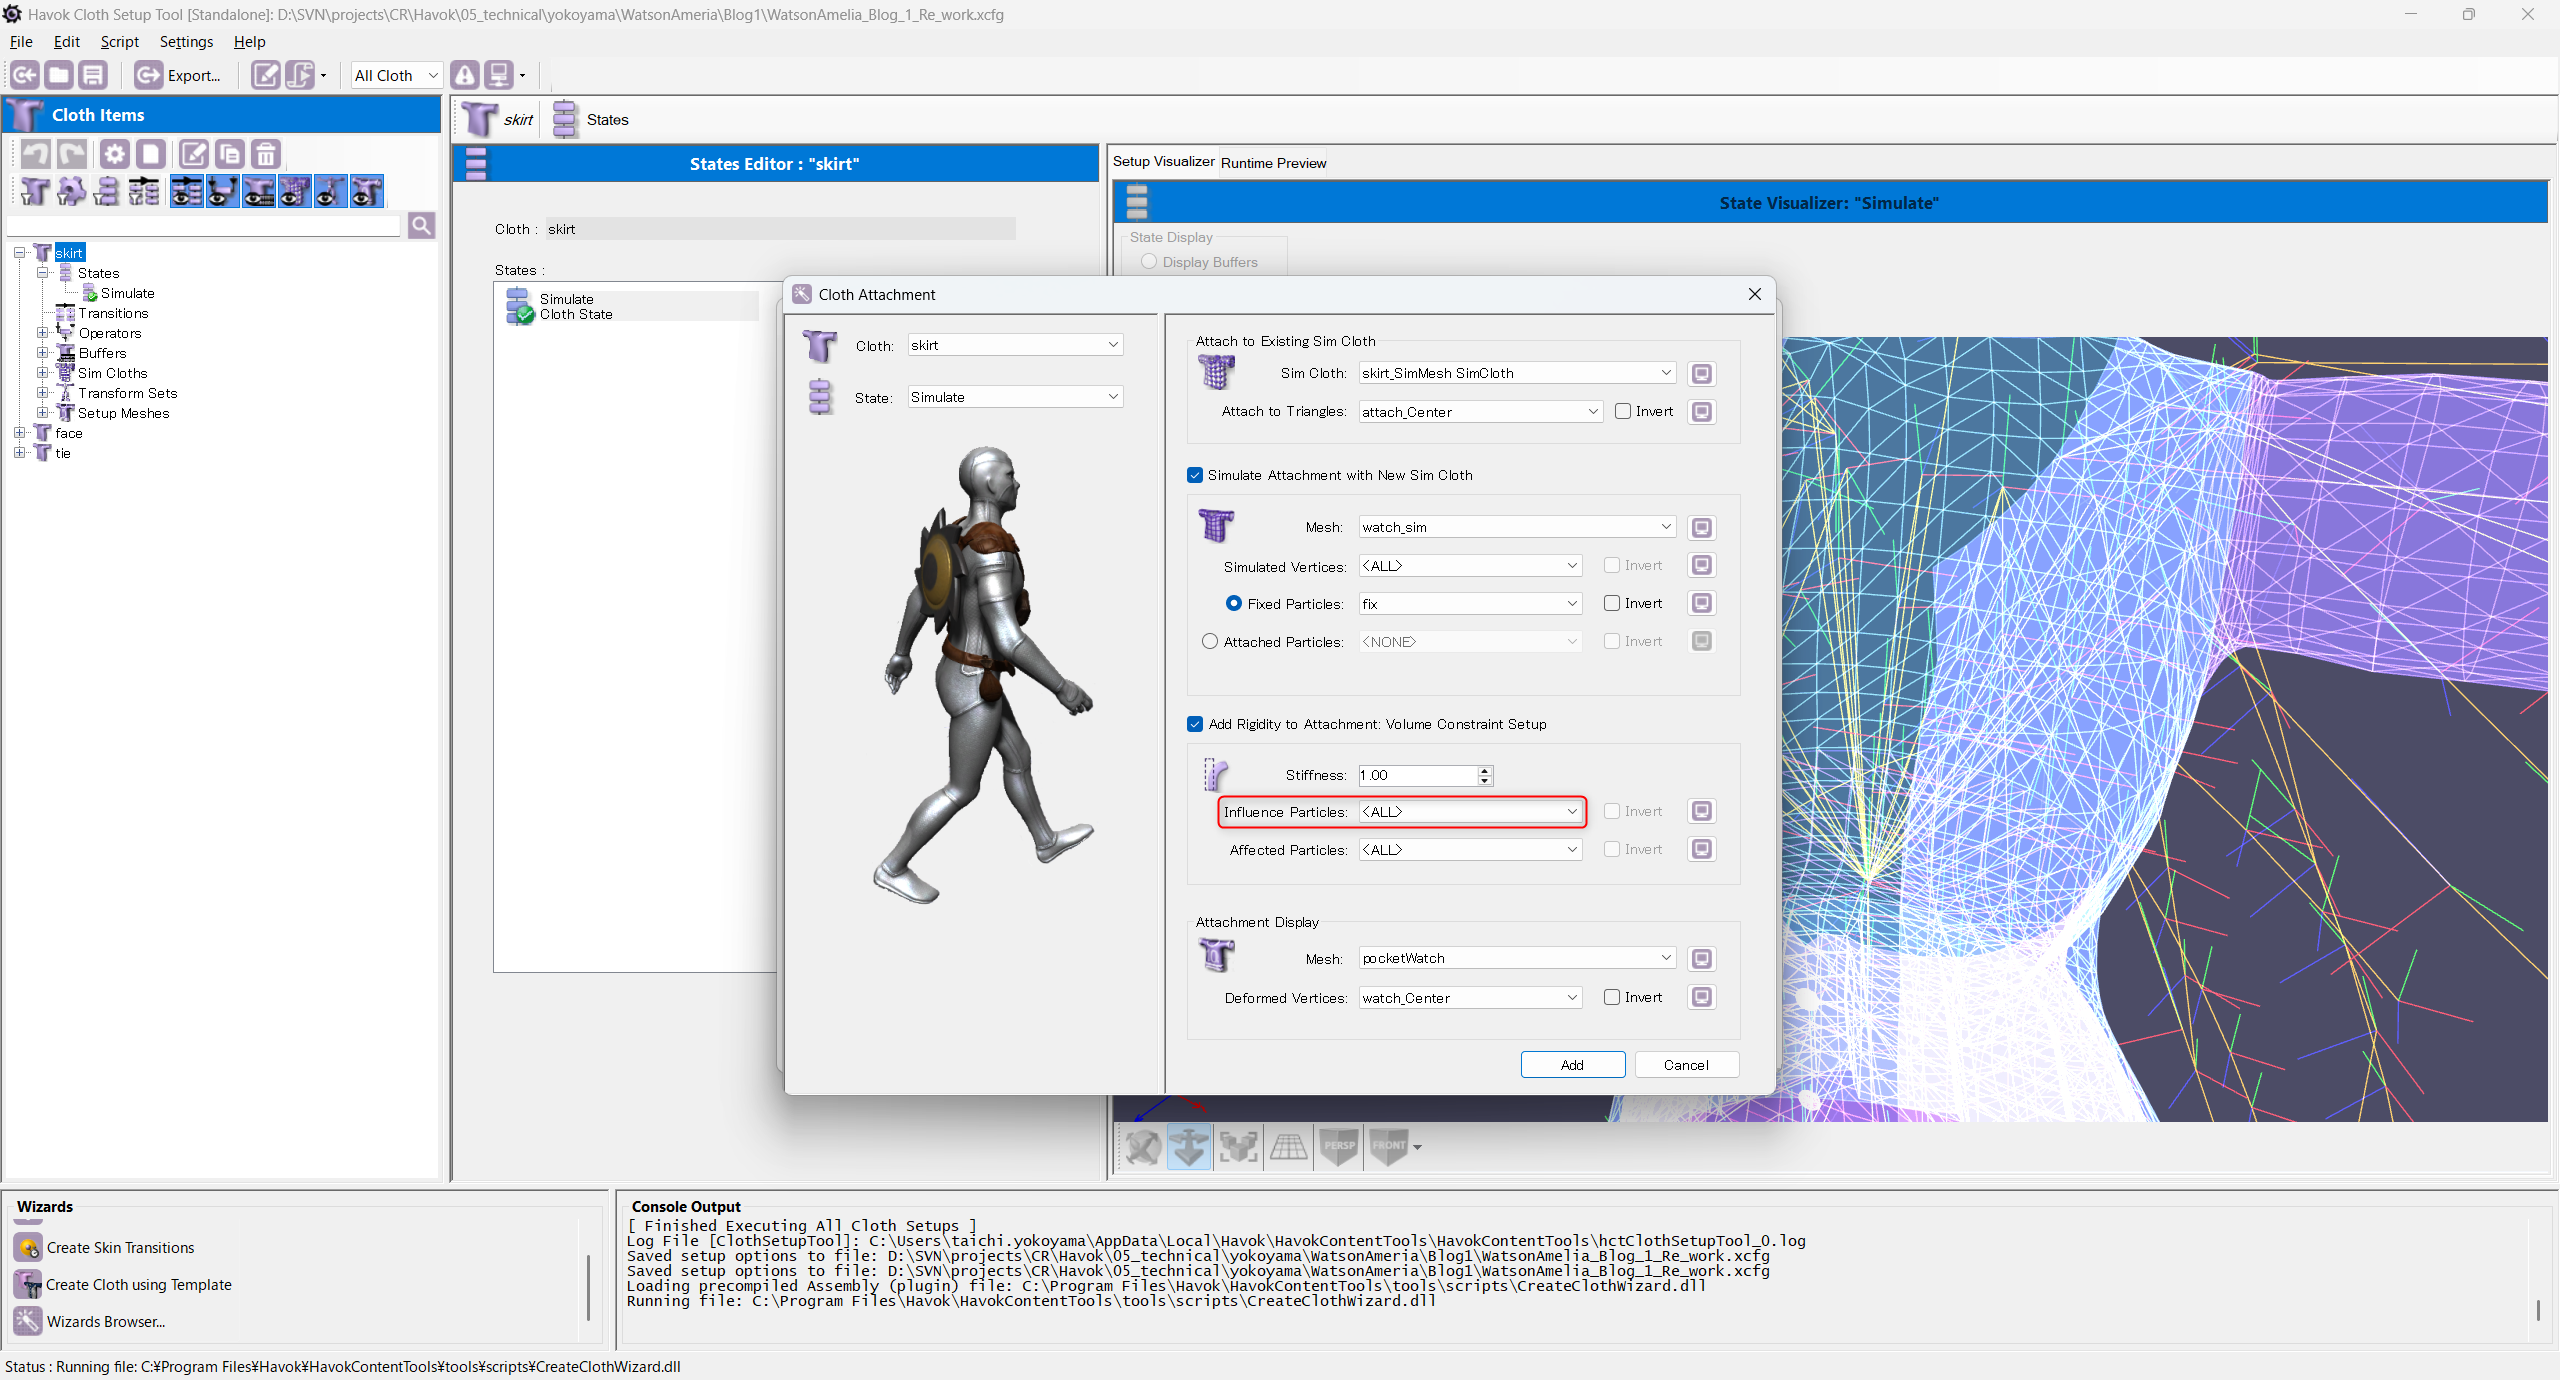2560x1380 pixels.
Task: Switch to the Setup Visualizer tab
Action: tap(1164, 161)
